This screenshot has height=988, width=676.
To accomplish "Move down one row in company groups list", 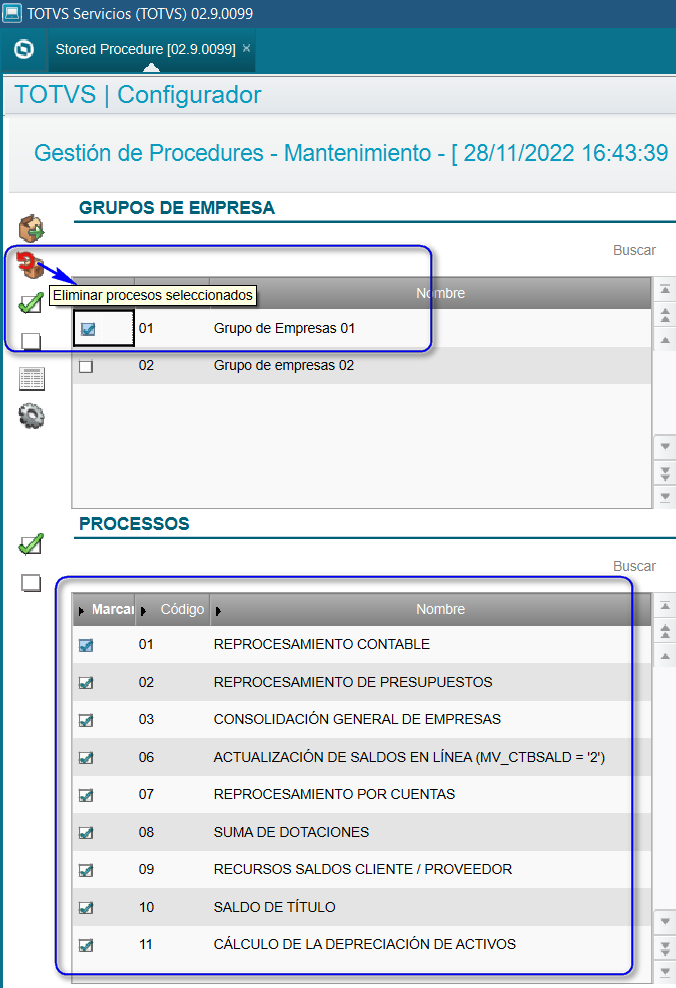I will [x=665, y=447].
